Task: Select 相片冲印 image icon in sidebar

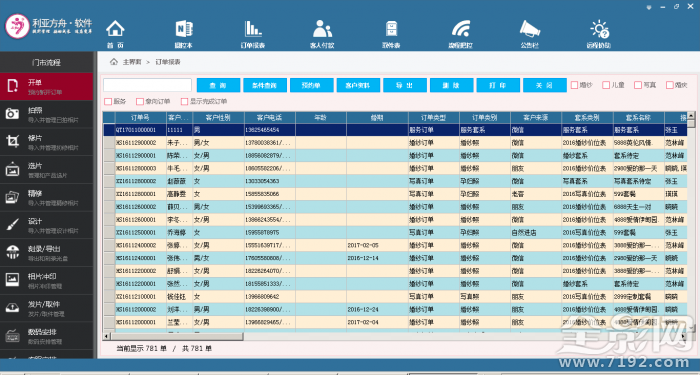Action: coord(12,280)
